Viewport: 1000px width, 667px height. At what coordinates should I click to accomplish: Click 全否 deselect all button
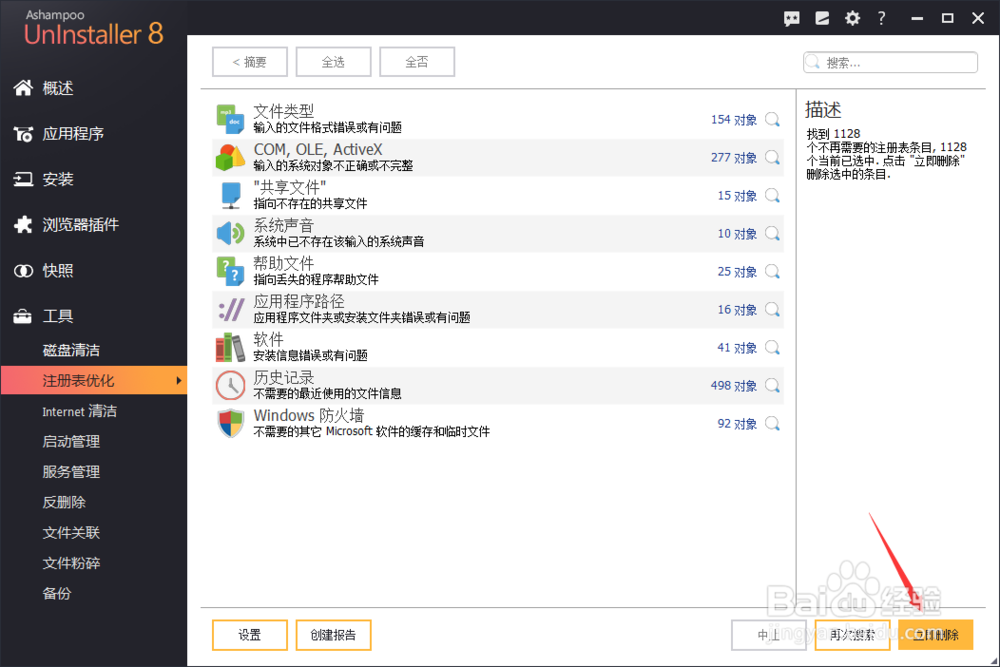coord(417,62)
